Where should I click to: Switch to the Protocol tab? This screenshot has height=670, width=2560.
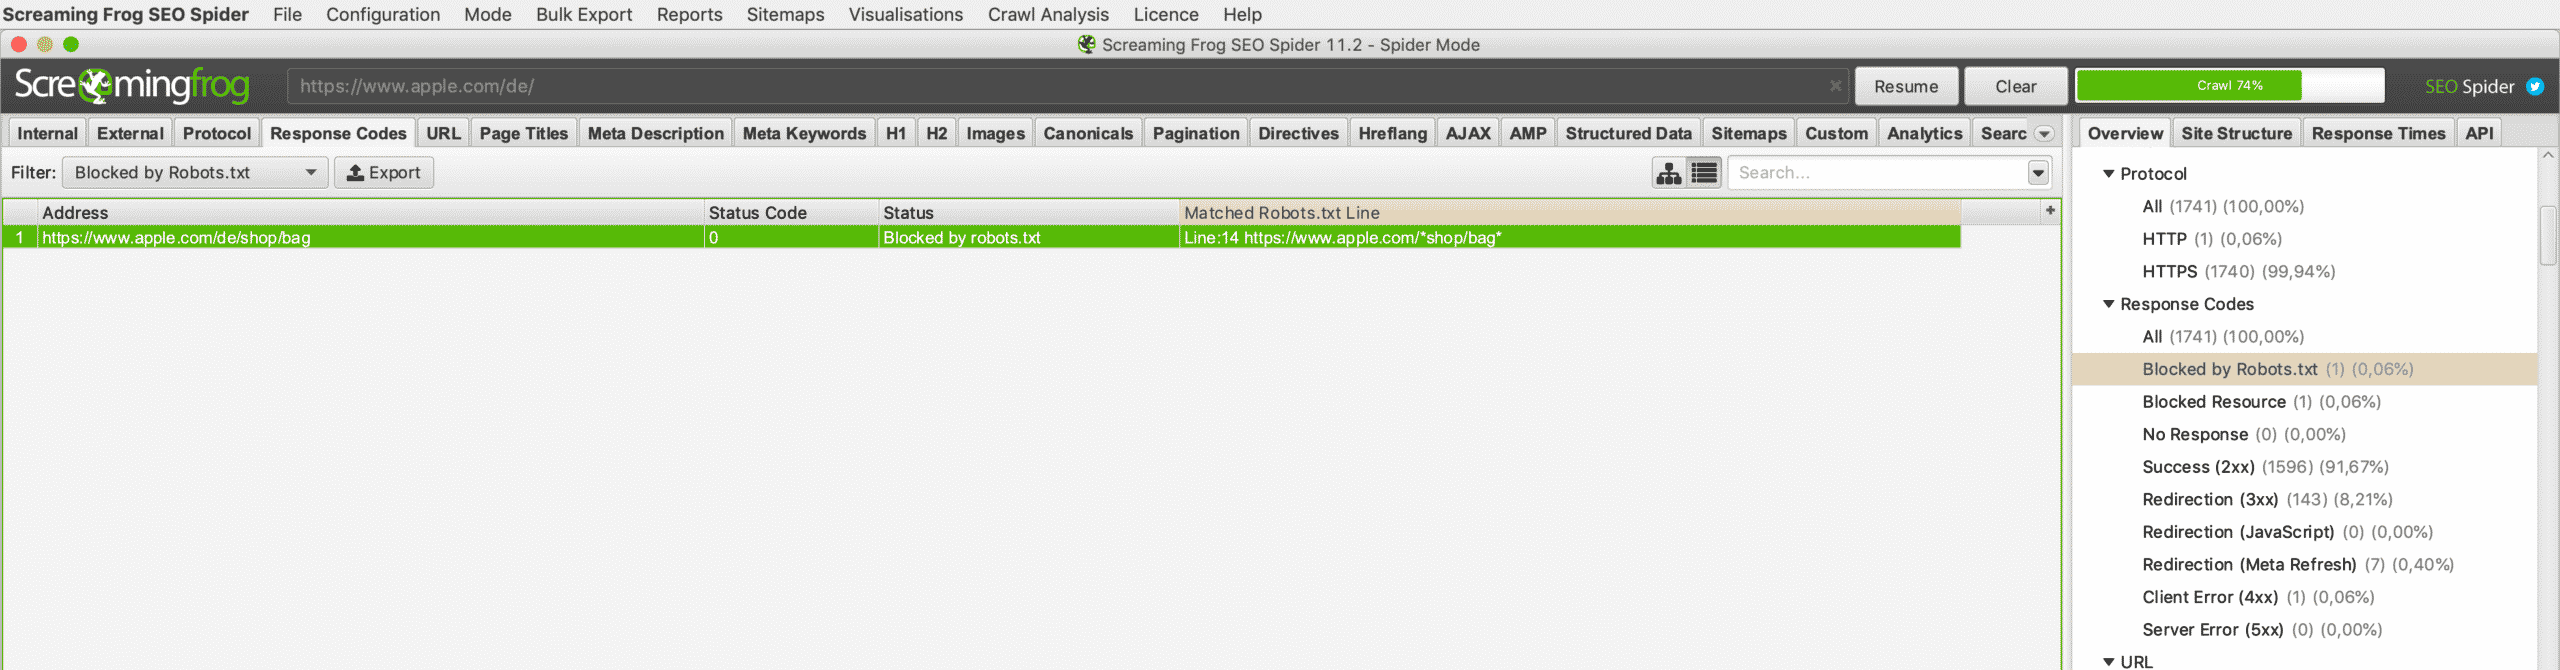[217, 133]
